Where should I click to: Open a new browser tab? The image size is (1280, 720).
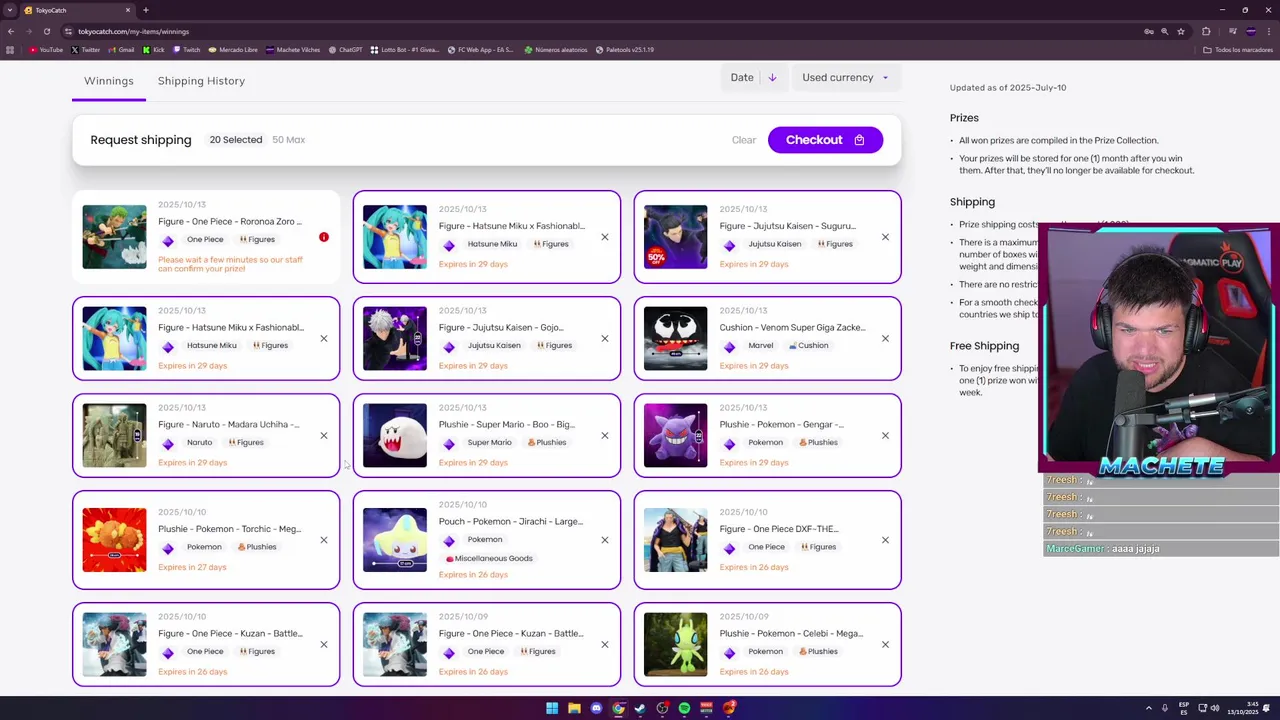click(x=146, y=10)
